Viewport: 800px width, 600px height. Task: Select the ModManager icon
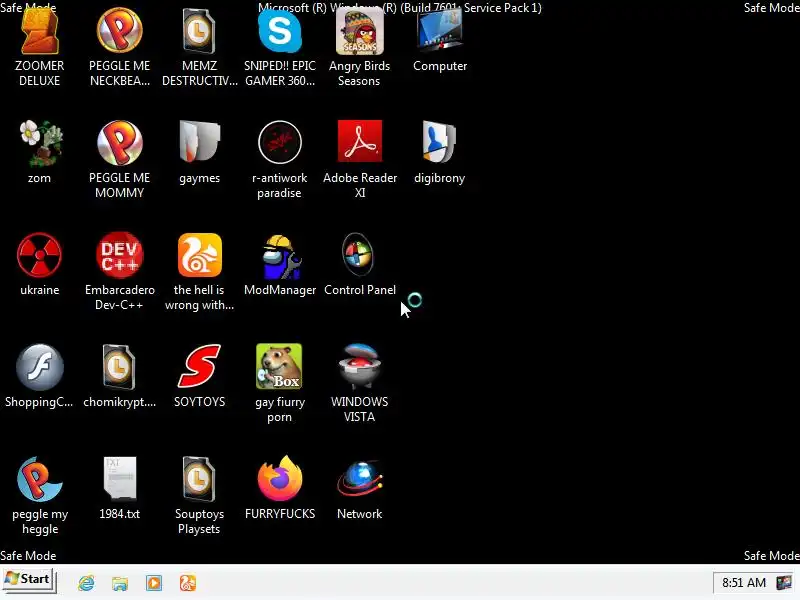(280, 256)
